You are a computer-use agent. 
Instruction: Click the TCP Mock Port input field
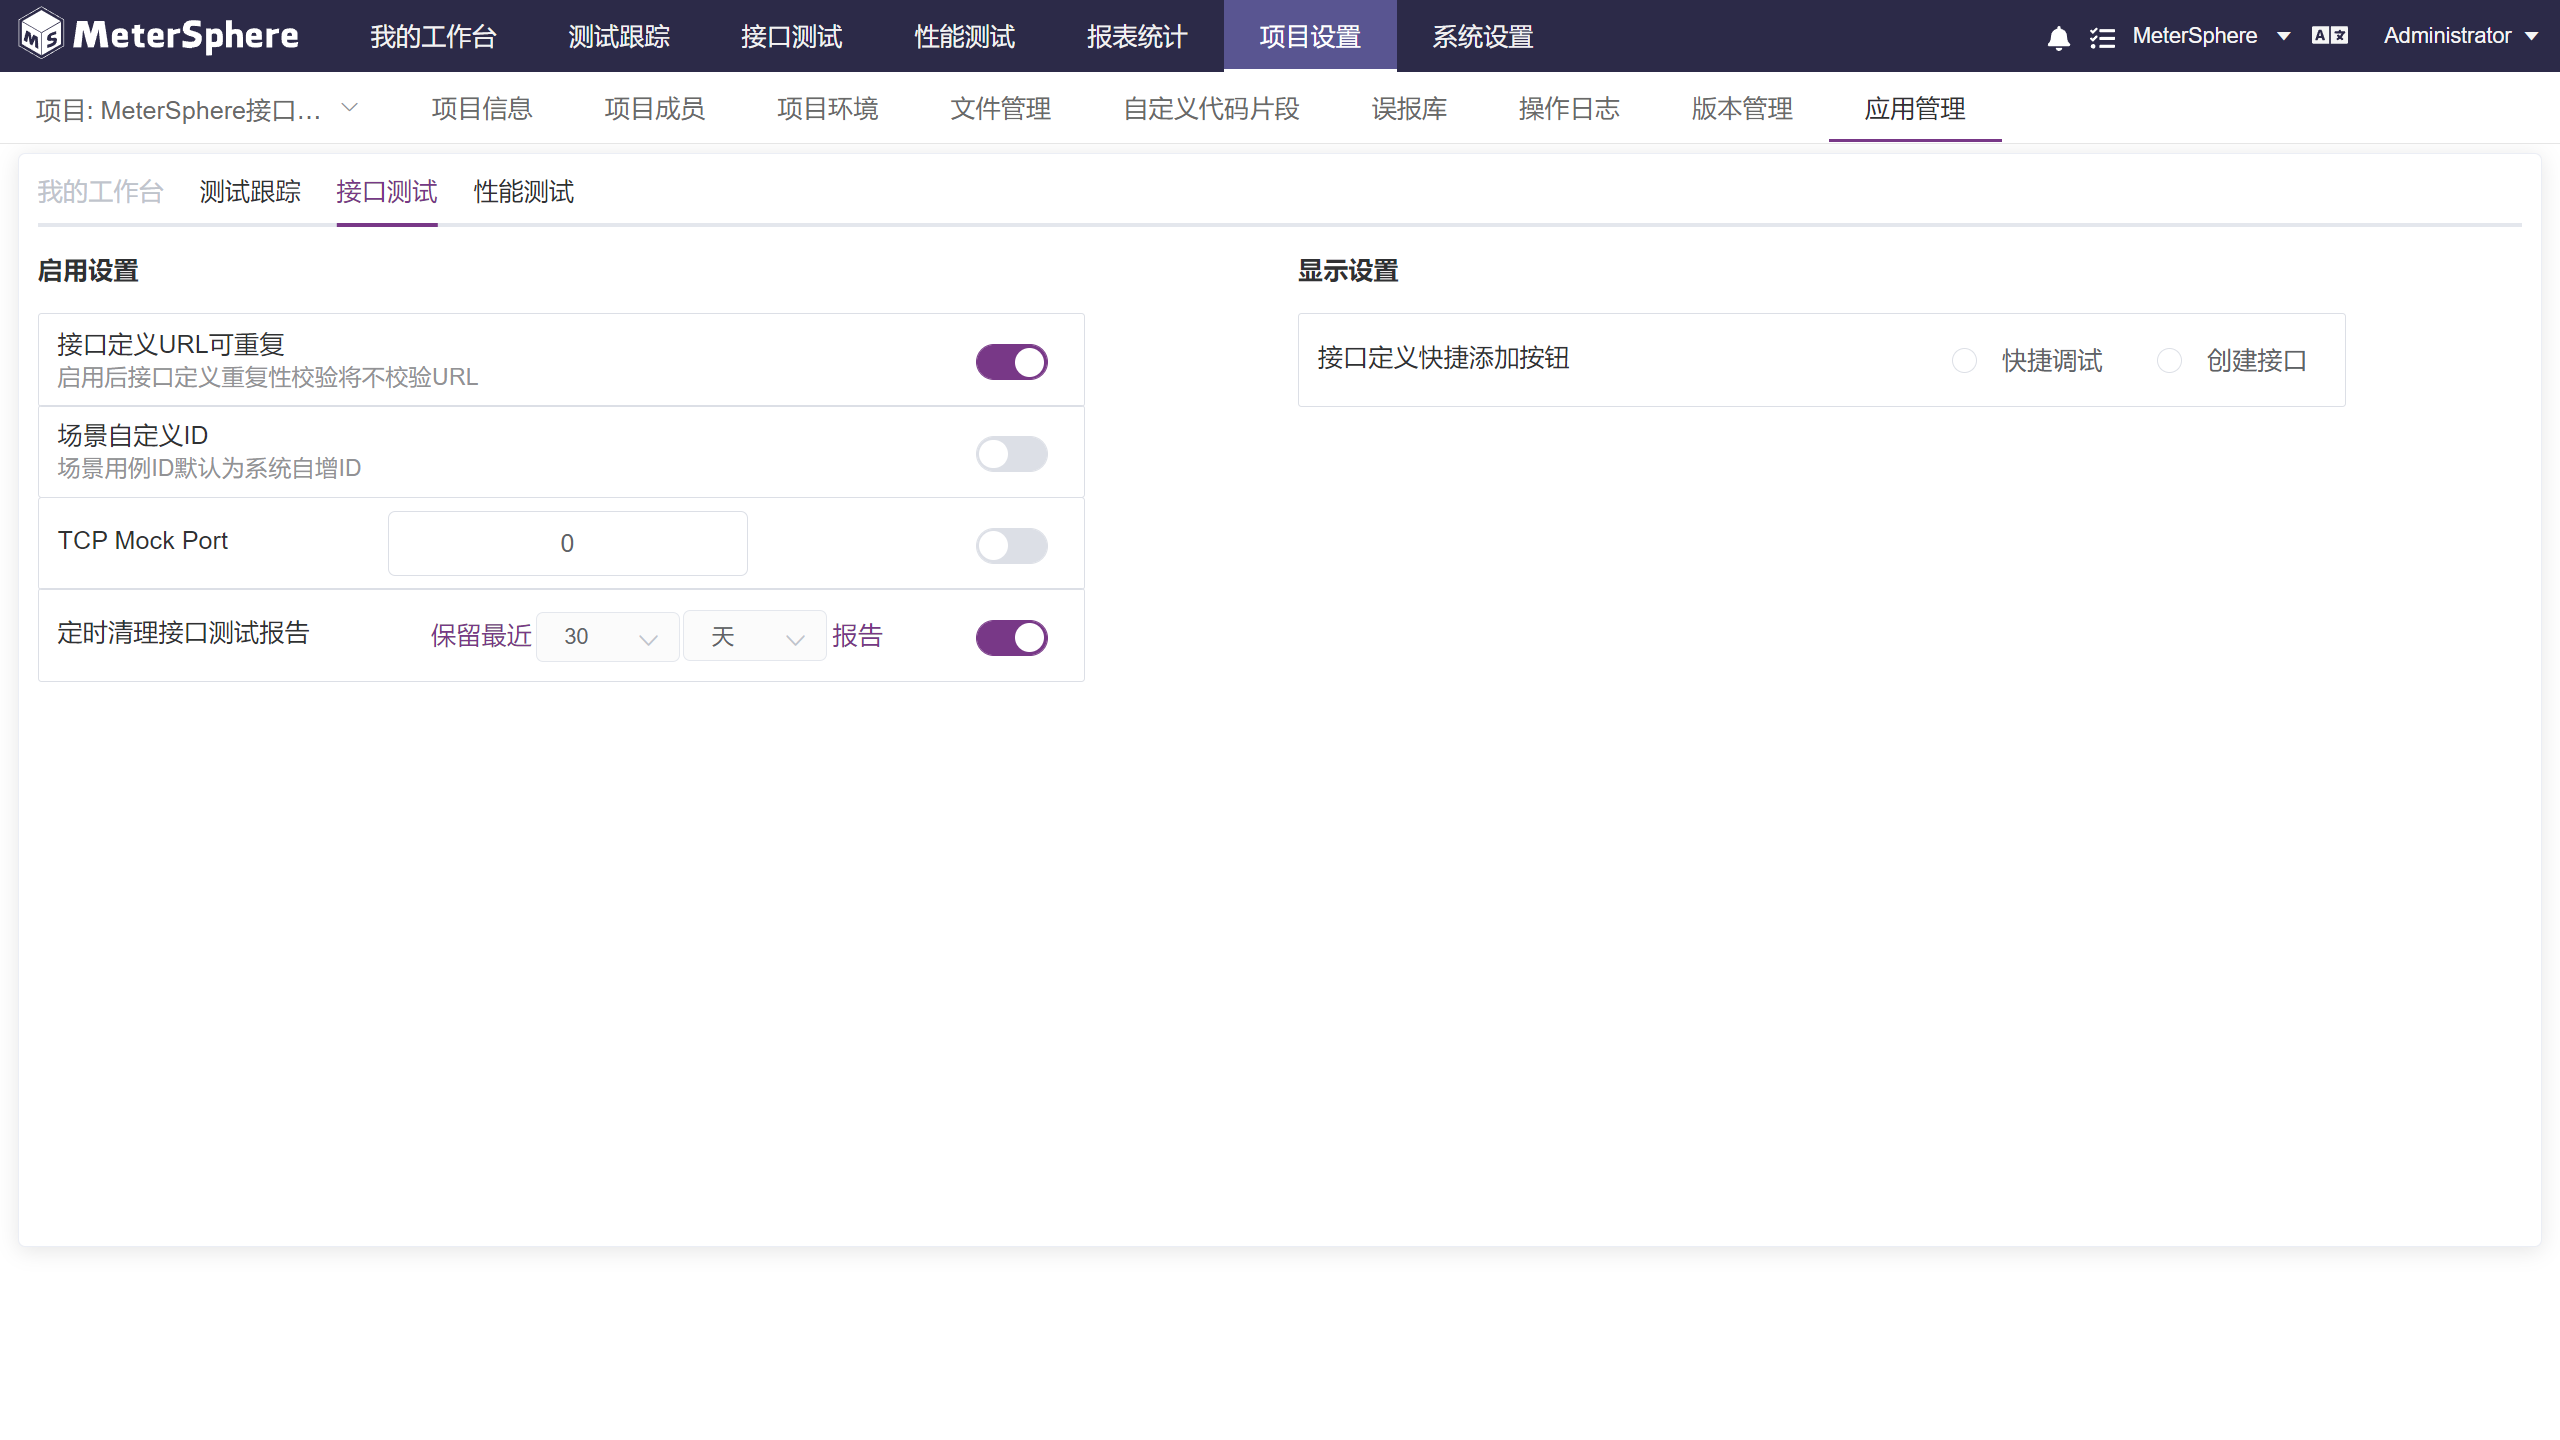[x=567, y=544]
